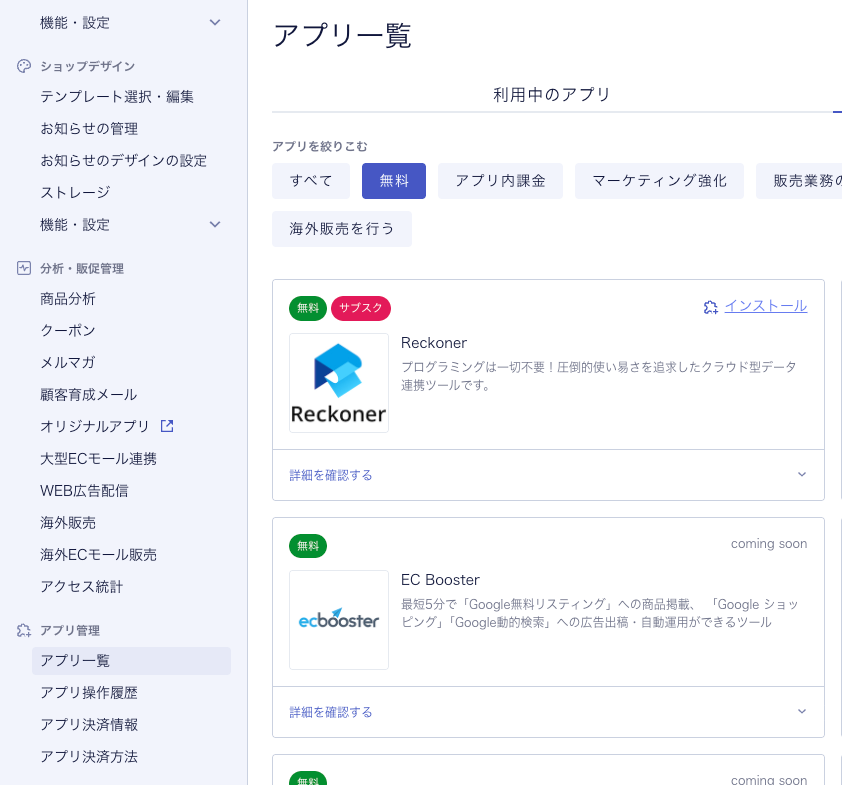Click the インストール link for Reckoner
Image resolution: width=842 pixels, height=785 pixels.
coord(765,306)
